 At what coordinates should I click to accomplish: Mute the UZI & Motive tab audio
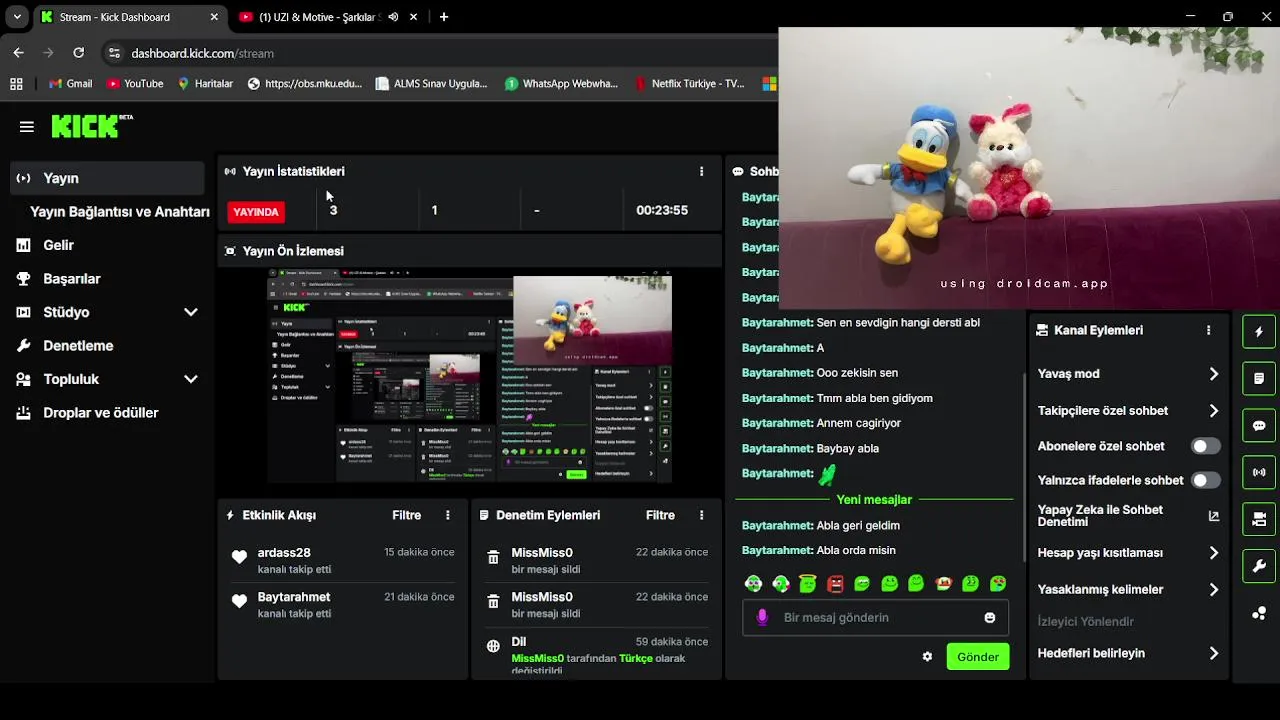393,17
